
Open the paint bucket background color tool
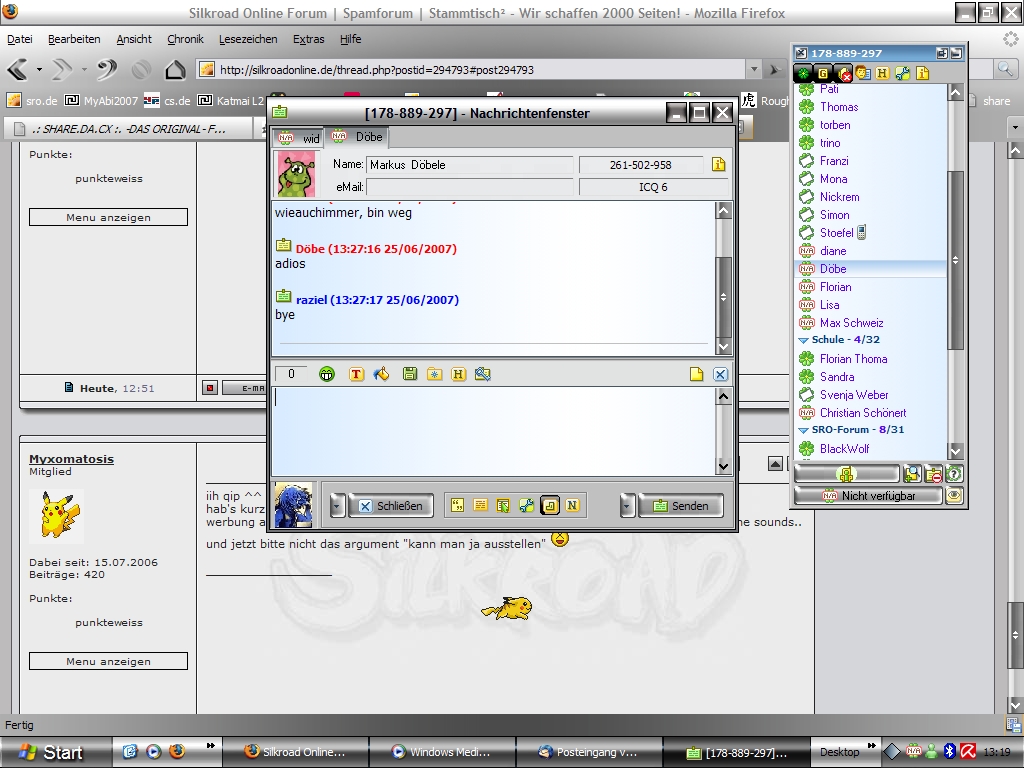coord(381,374)
